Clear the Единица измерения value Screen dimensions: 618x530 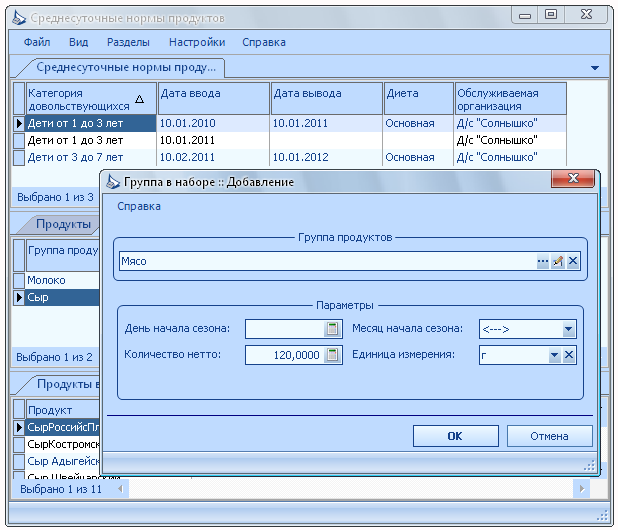(x=569, y=355)
